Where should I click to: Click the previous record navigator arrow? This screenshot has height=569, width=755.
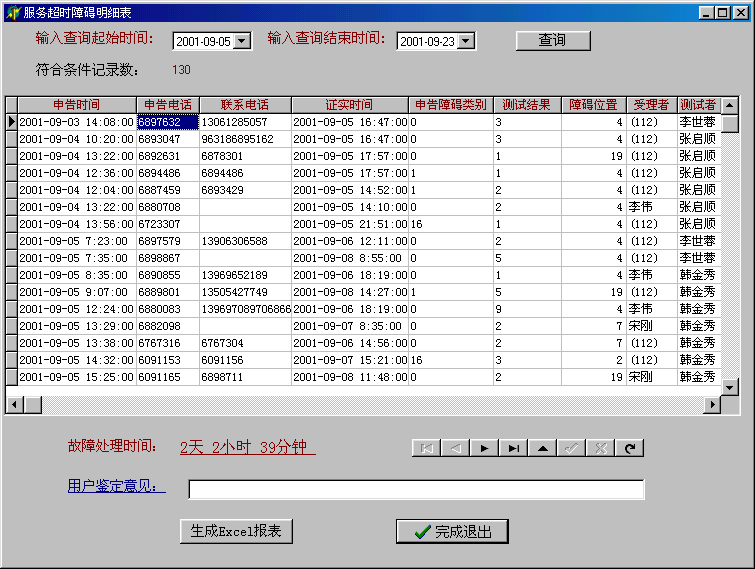tap(456, 448)
